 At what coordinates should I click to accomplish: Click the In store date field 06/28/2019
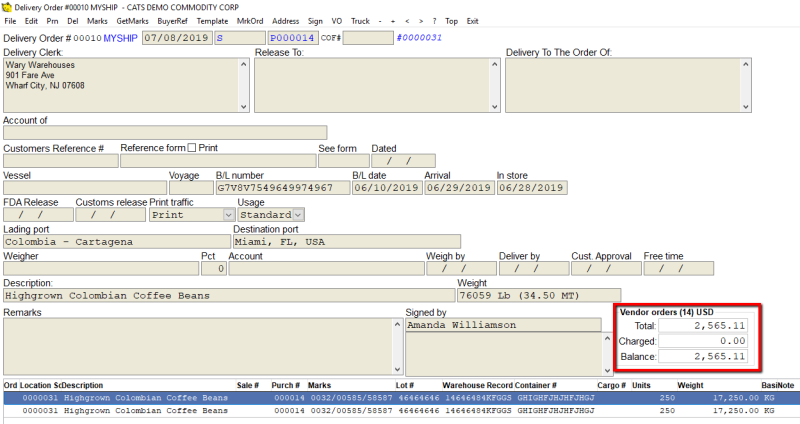[x=532, y=188]
